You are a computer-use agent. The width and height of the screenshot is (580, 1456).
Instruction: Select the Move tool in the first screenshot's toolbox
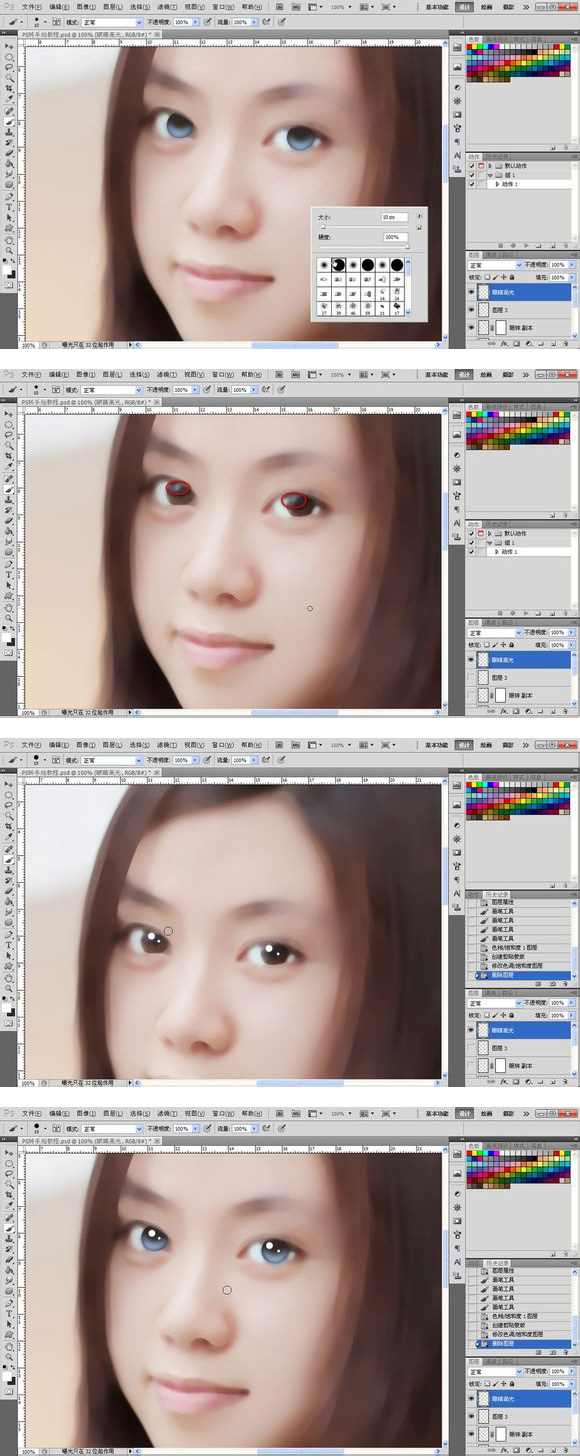click(x=9, y=46)
